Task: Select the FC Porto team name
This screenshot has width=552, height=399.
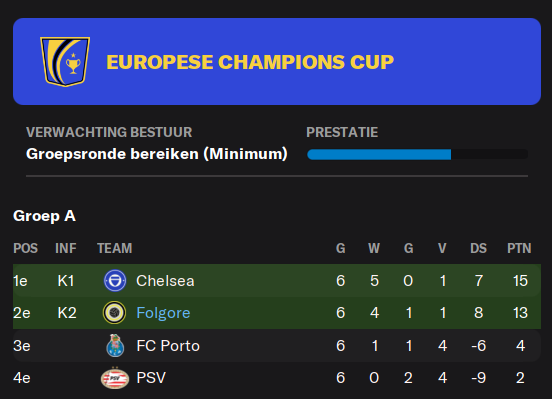Action: [x=168, y=345]
